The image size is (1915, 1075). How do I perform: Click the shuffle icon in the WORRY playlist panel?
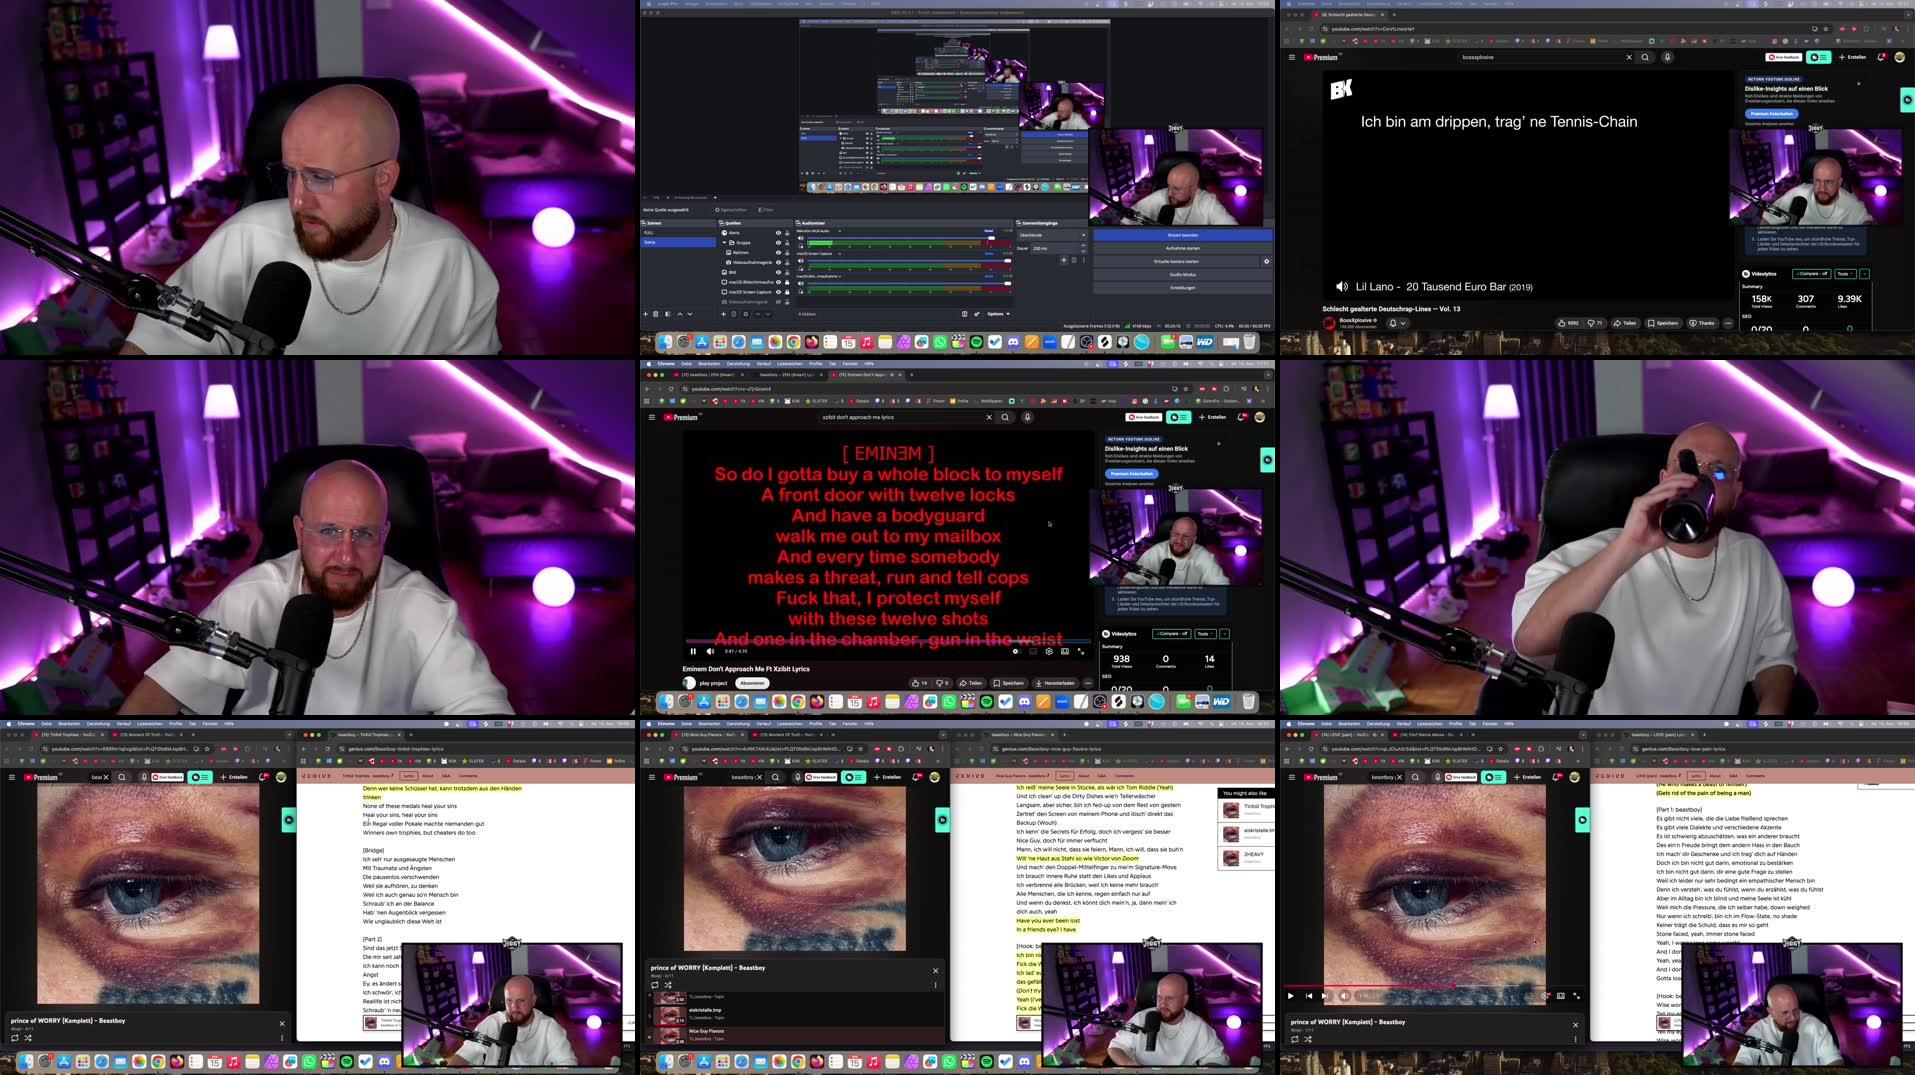click(668, 985)
